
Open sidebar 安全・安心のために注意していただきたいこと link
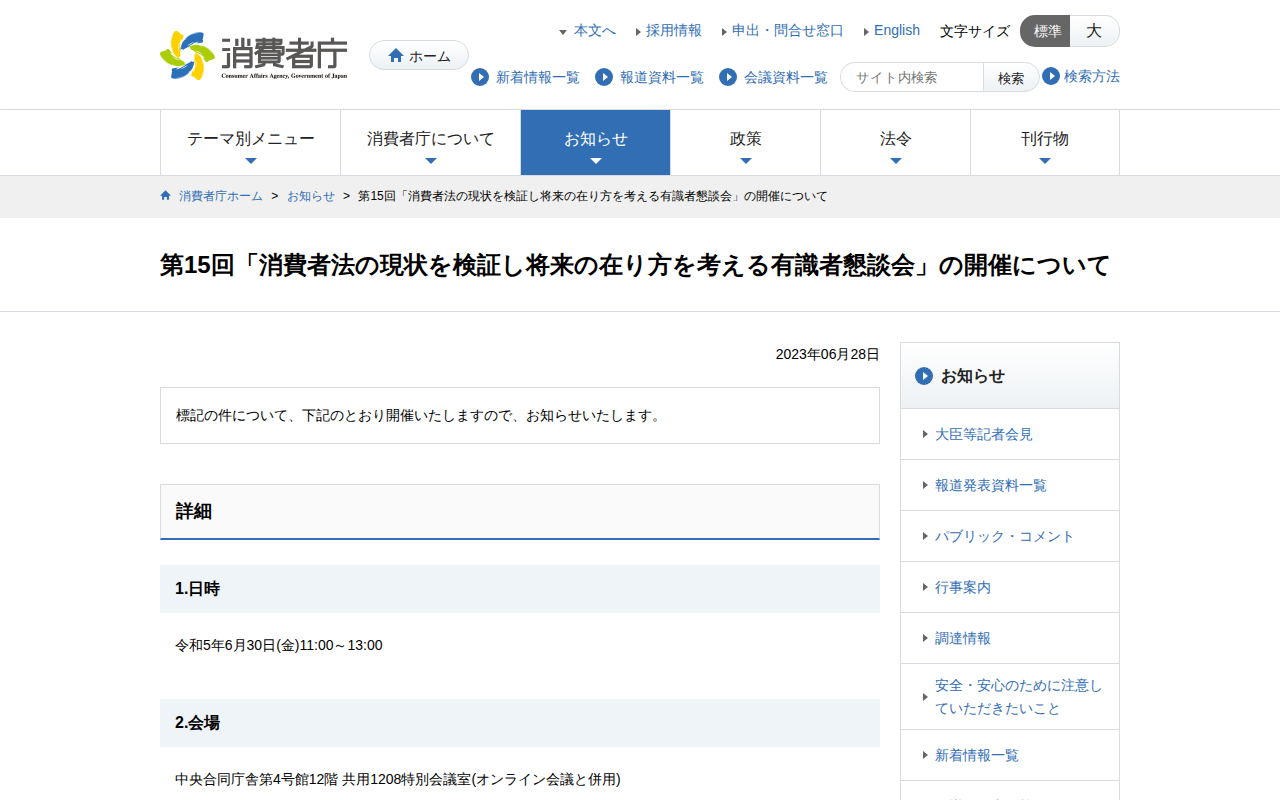[x=1019, y=697]
